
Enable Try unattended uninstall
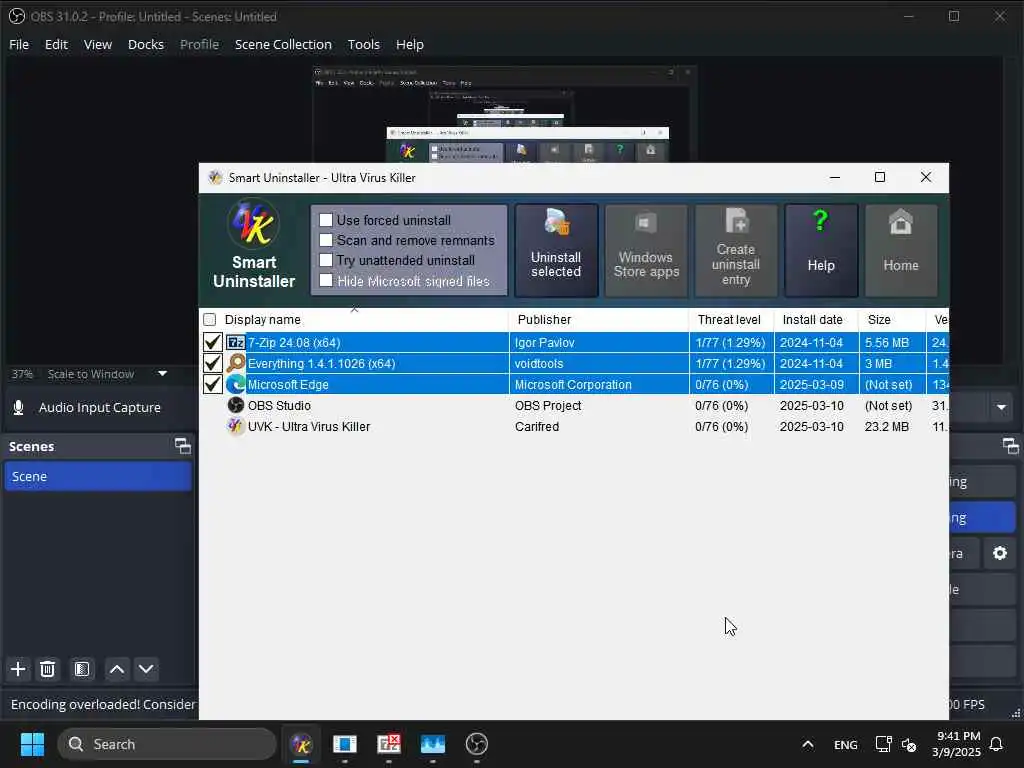(326, 260)
